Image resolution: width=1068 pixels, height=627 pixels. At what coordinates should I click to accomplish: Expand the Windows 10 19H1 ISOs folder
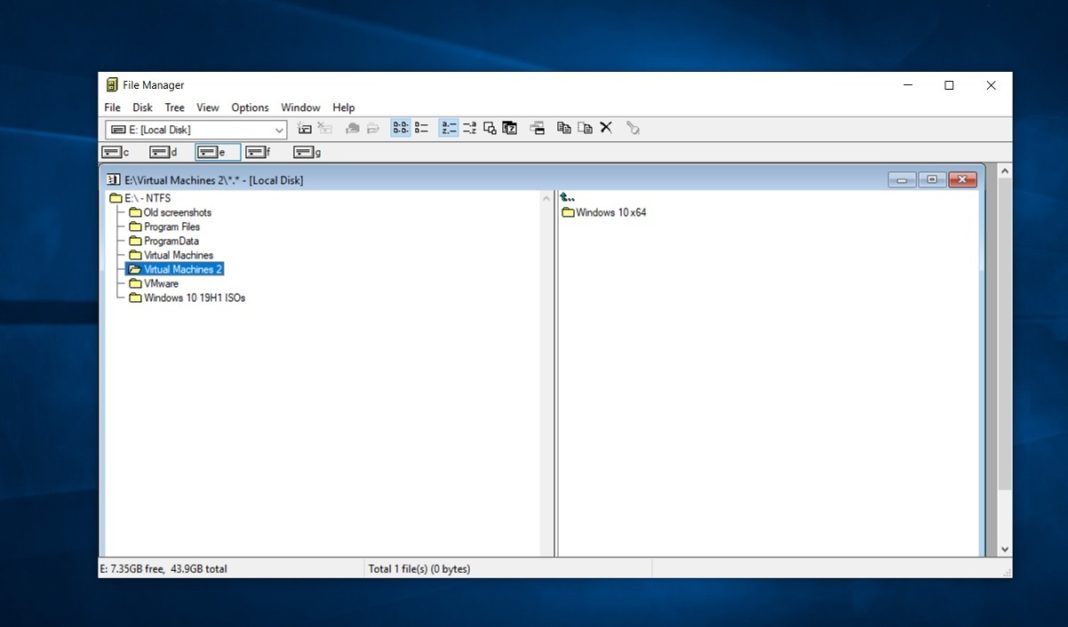(190, 297)
